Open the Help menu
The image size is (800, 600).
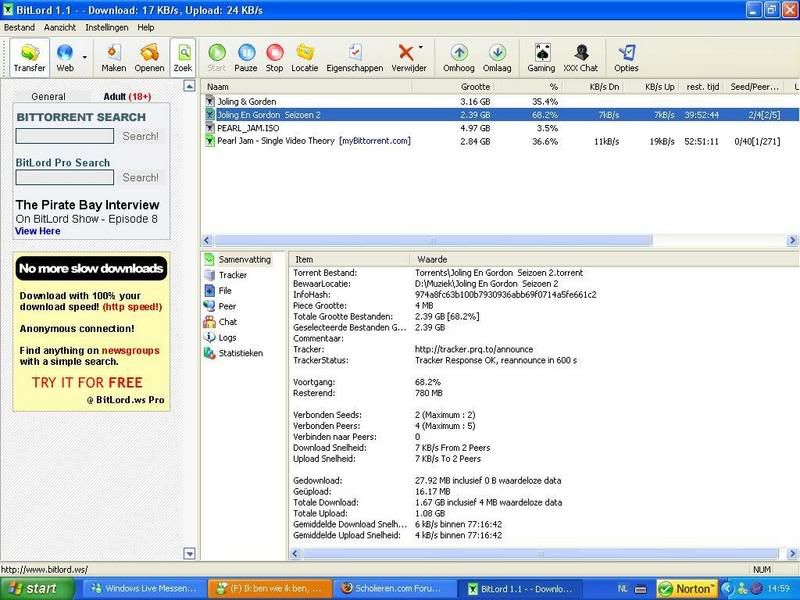coord(146,28)
